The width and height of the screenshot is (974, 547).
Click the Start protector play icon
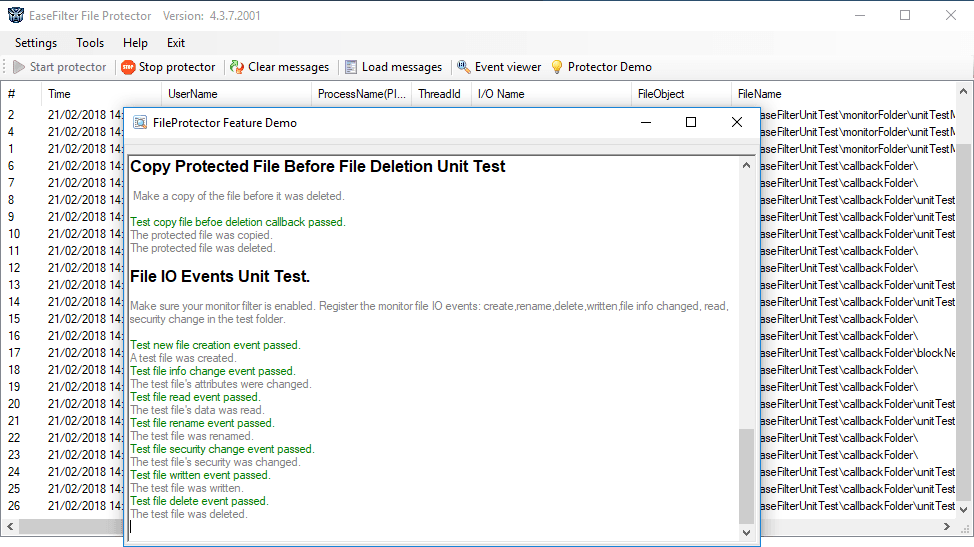19,67
